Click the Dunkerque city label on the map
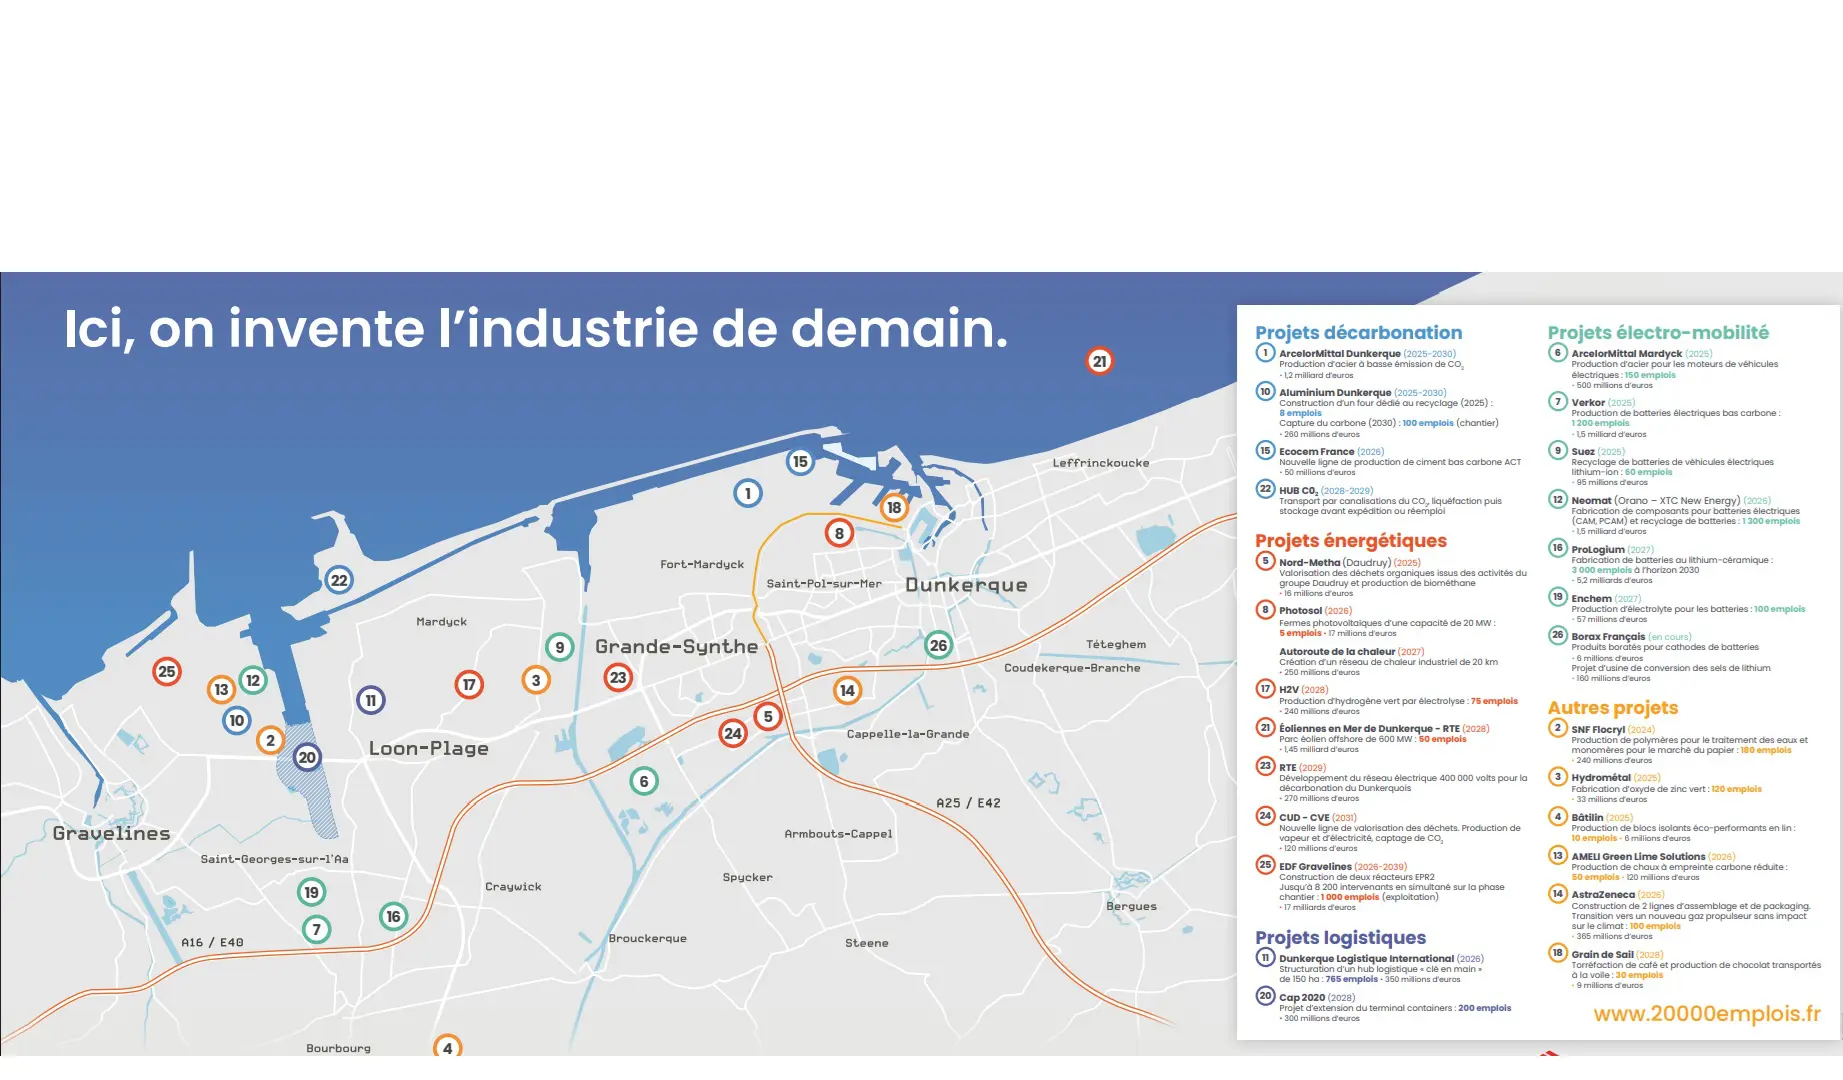Screen dimensions: 1843x1080 tap(965, 585)
